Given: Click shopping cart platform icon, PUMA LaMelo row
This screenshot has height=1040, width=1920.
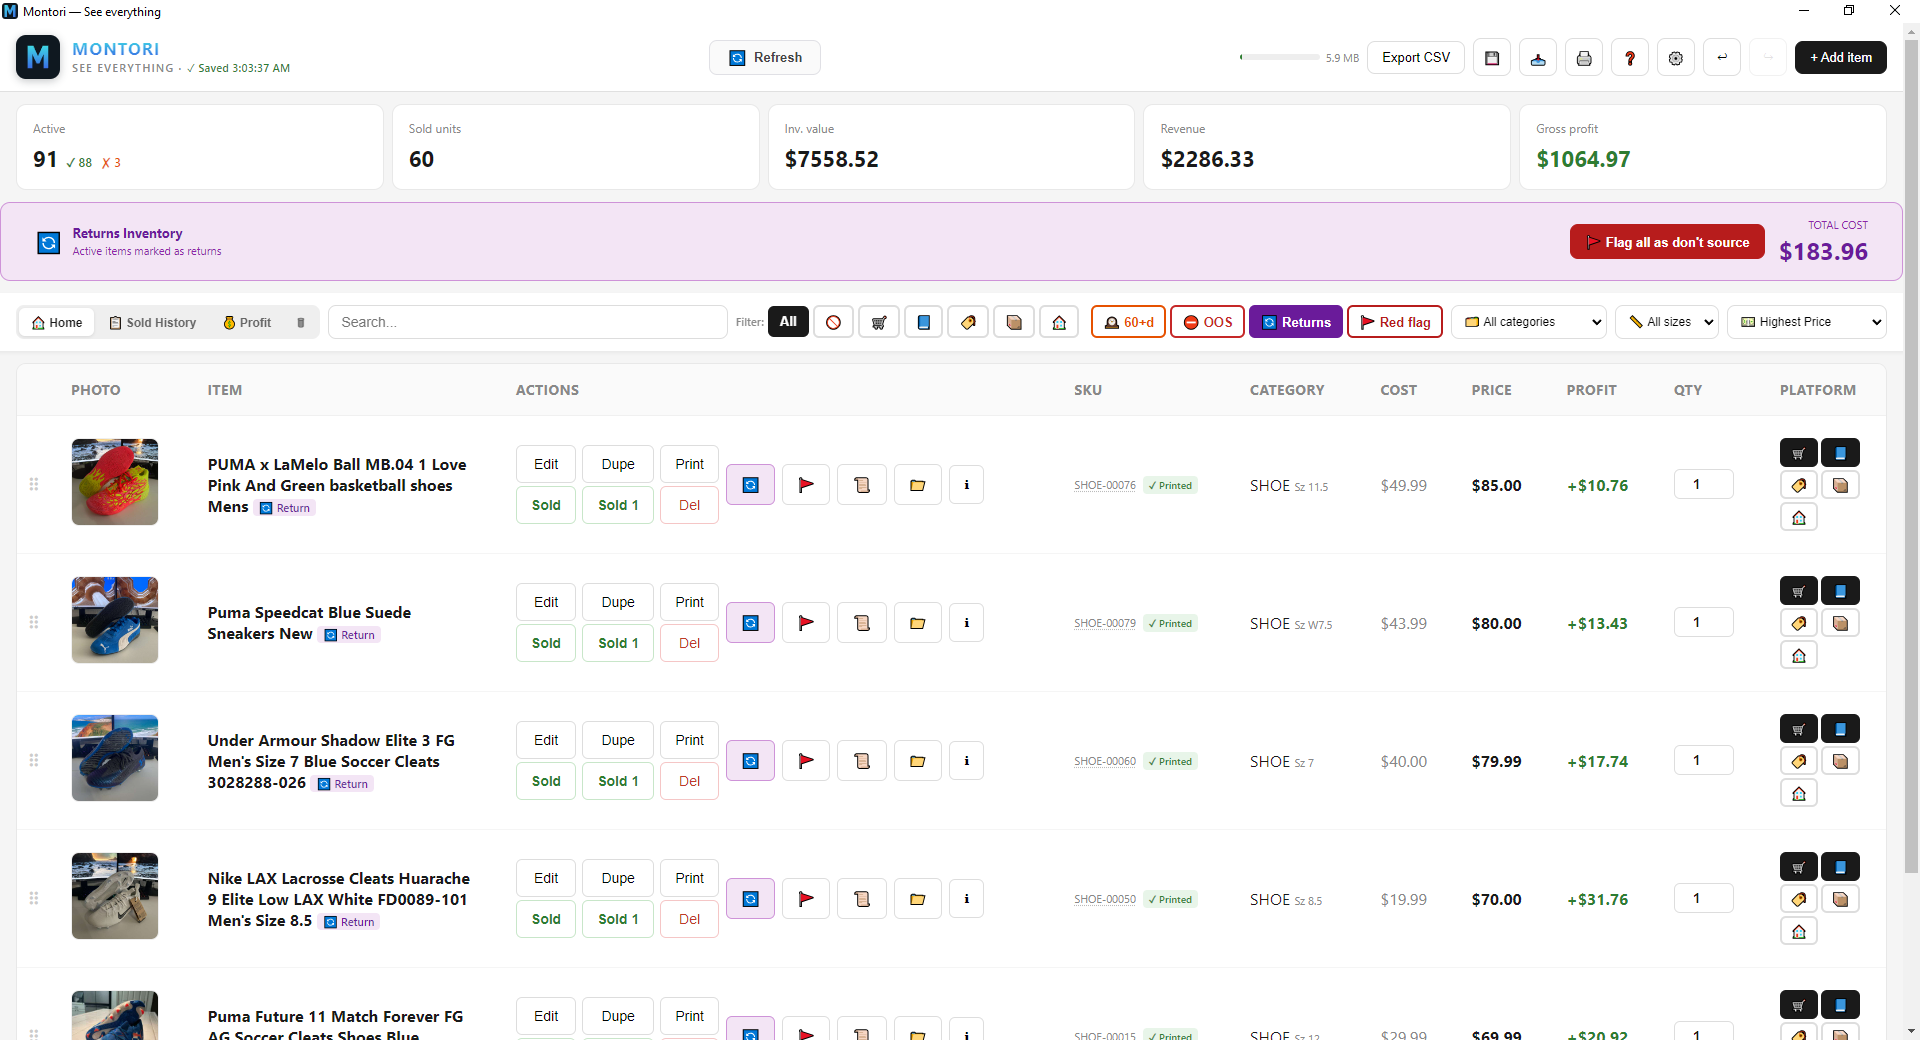Looking at the screenshot, I should 1799,453.
